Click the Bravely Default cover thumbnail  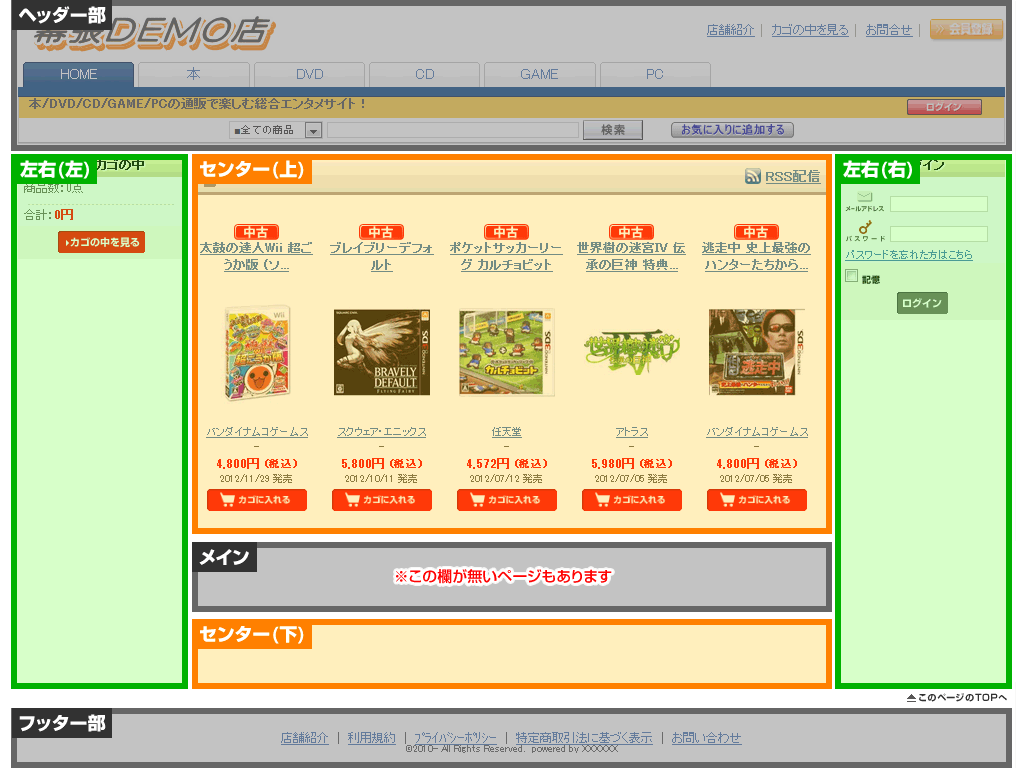coord(382,353)
